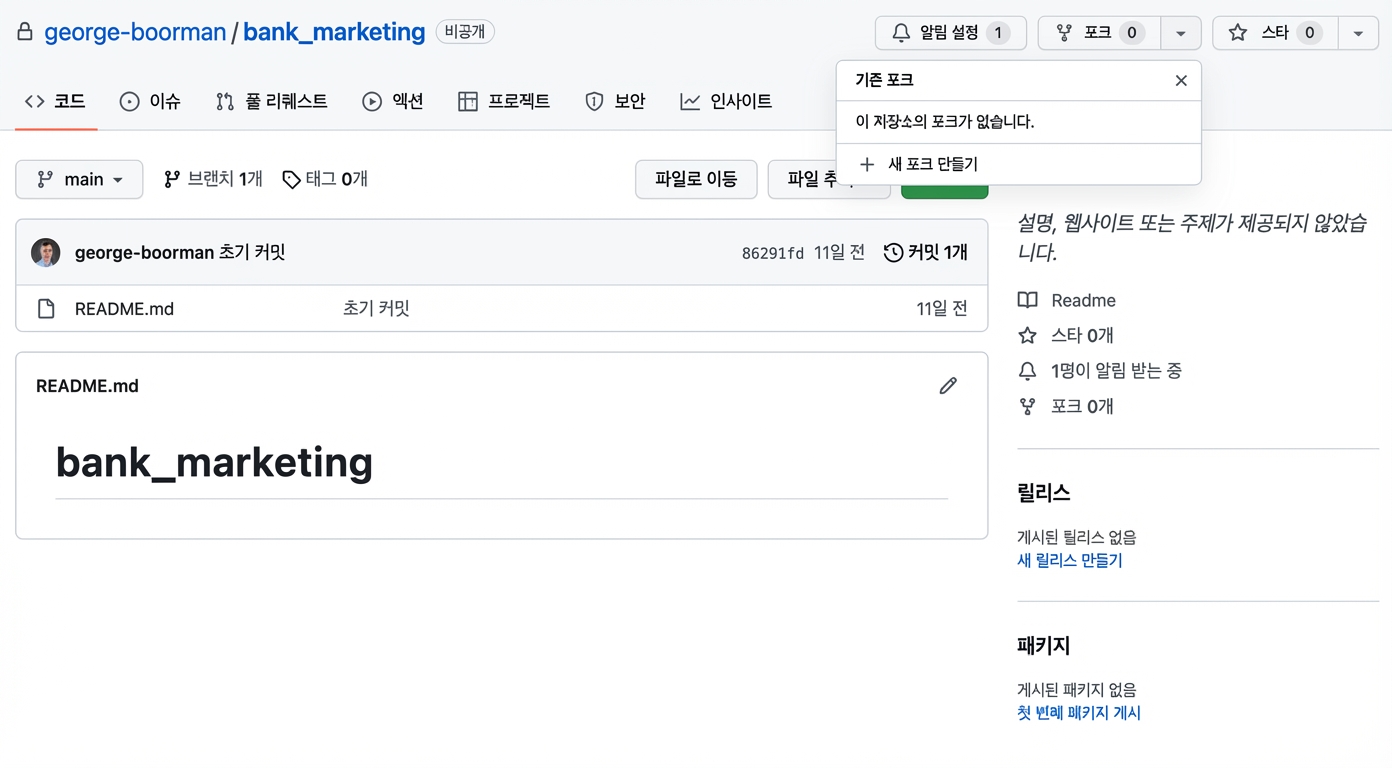Click the star icon in 스타 button

[1238, 33]
